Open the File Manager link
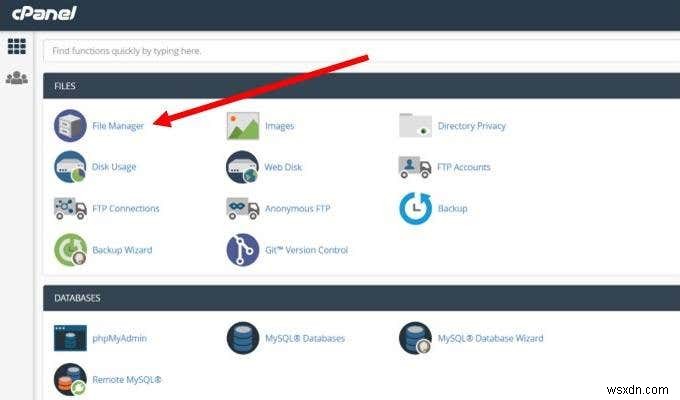 coord(118,126)
